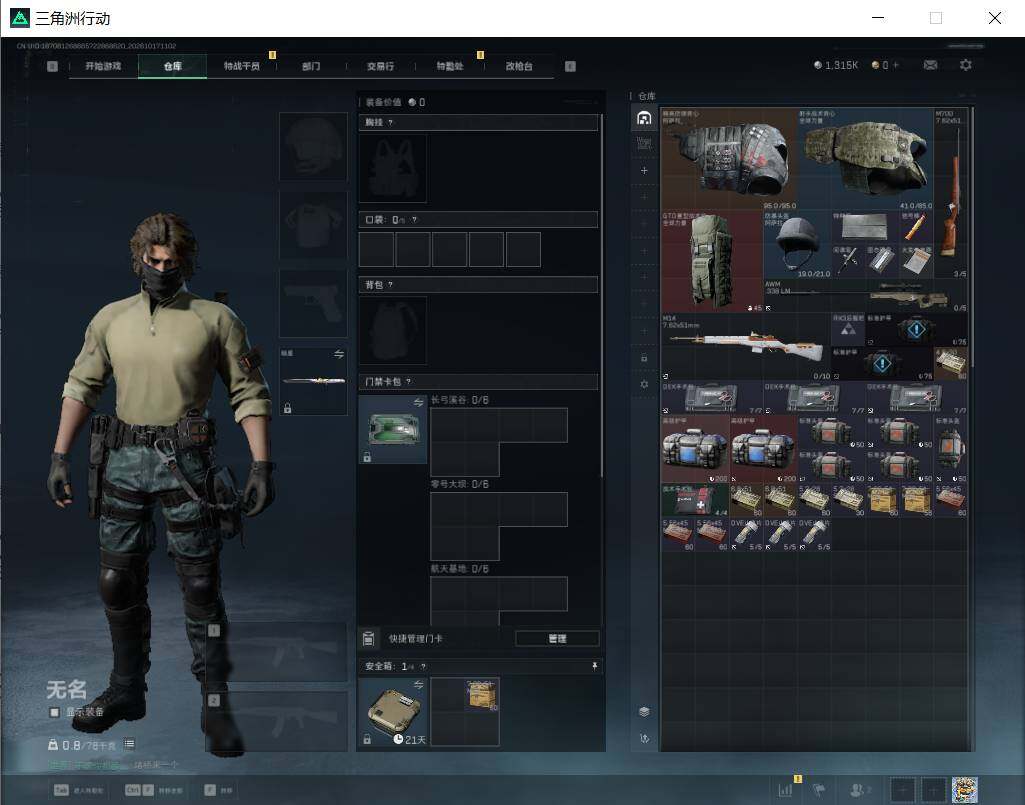Click the sort icon at the warehouse sidebar bottom
The image size is (1025, 805).
tap(644, 738)
